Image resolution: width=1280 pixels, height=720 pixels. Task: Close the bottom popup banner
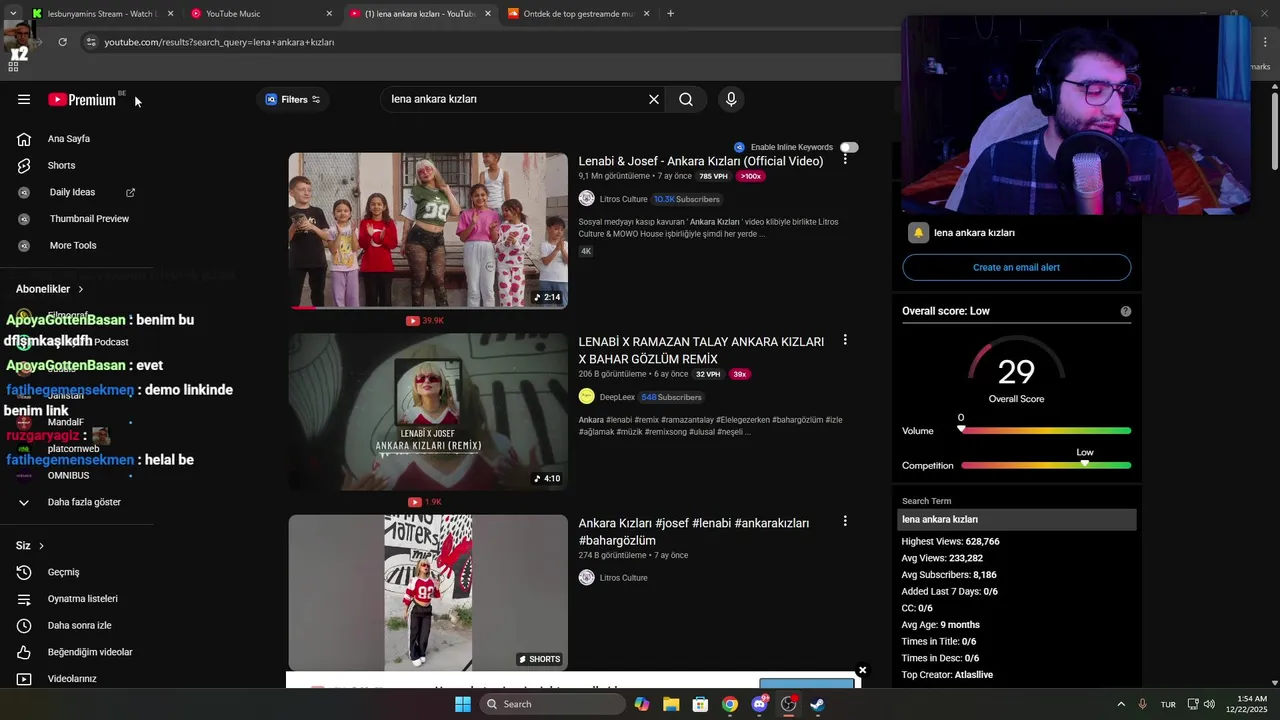click(x=862, y=670)
